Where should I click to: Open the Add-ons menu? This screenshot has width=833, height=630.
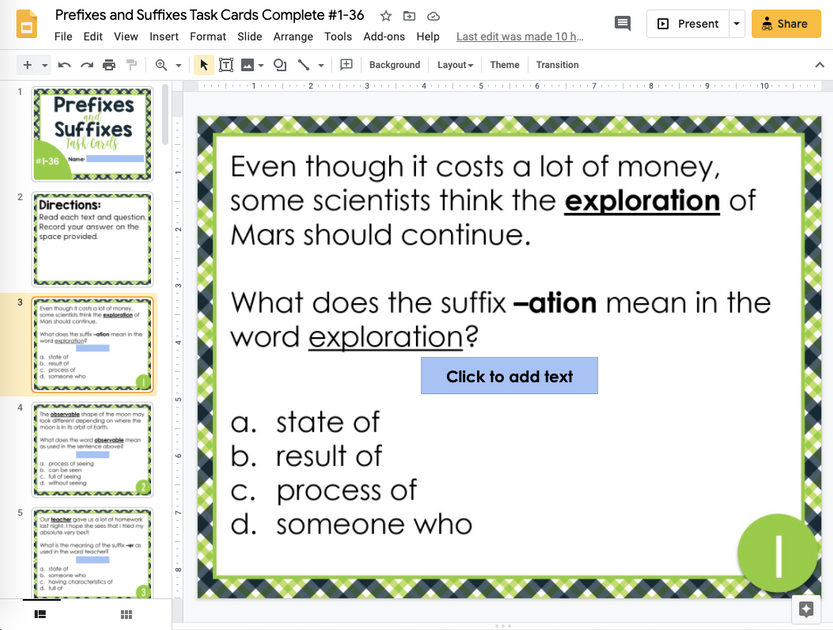(384, 37)
